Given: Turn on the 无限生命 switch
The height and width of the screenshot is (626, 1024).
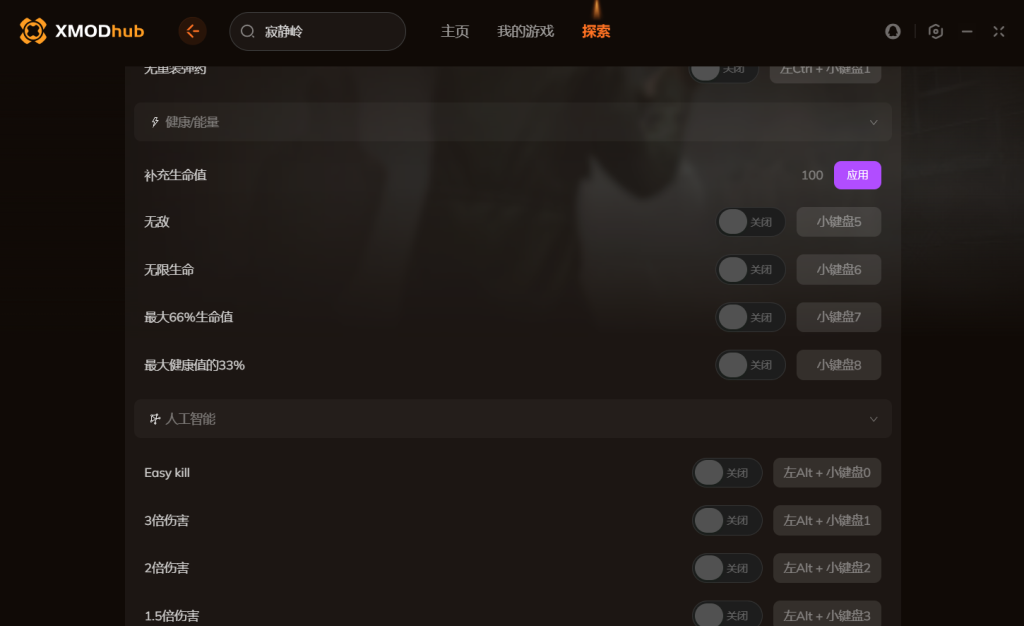Looking at the screenshot, I should [750, 270].
